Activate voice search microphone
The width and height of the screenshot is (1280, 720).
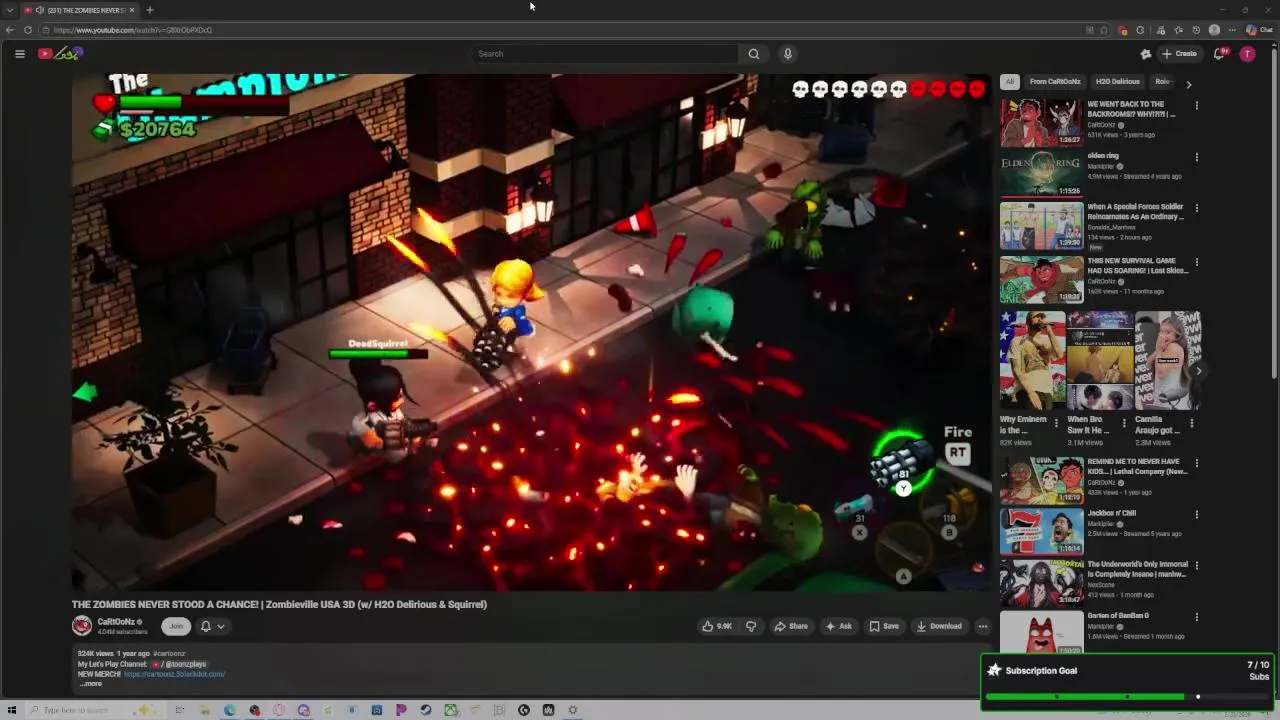click(x=788, y=54)
